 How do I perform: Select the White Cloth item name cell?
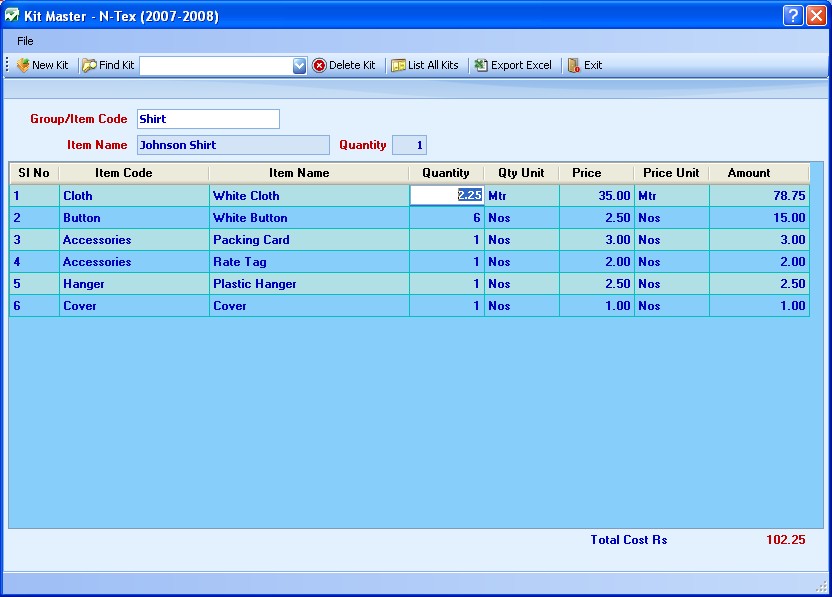pyautogui.click(x=309, y=195)
